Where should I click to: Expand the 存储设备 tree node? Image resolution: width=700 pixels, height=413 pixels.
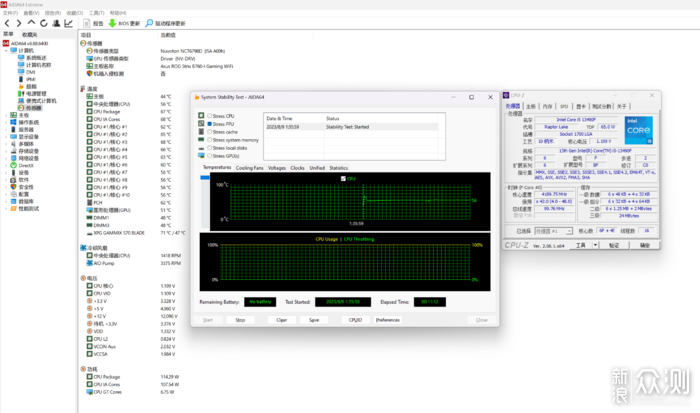[6, 151]
